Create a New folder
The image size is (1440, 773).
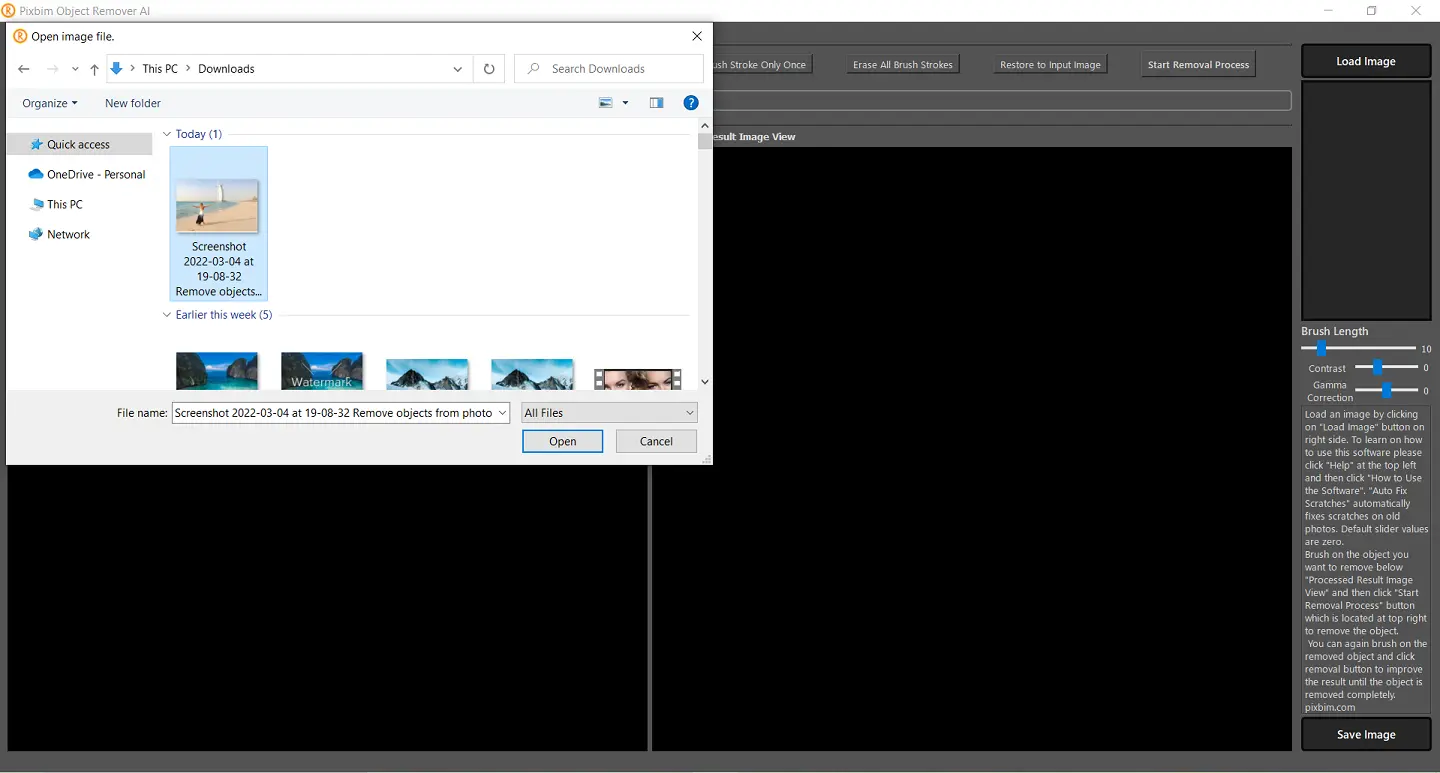click(x=133, y=103)
